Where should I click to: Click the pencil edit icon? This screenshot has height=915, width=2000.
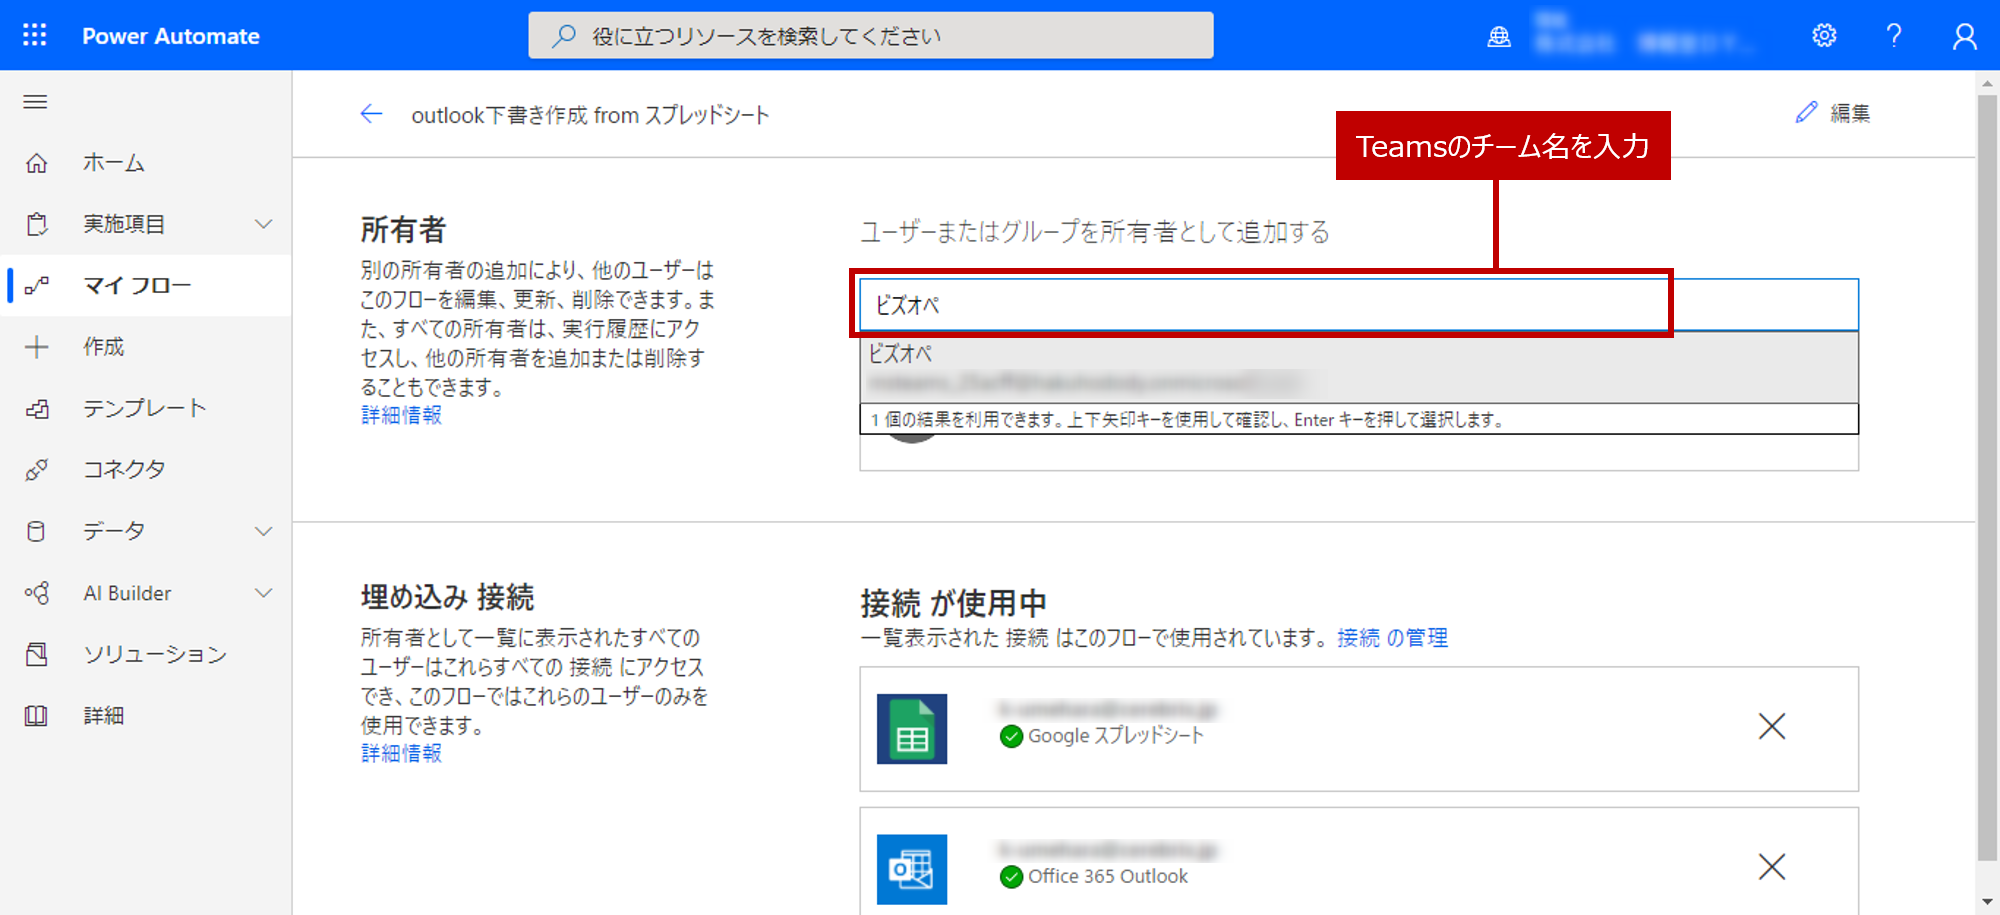coord(1806,113)
